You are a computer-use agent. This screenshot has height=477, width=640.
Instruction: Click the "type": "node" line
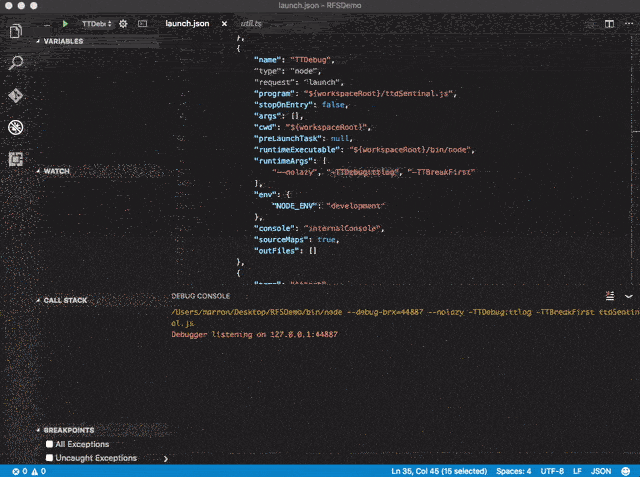click(287, 71)
